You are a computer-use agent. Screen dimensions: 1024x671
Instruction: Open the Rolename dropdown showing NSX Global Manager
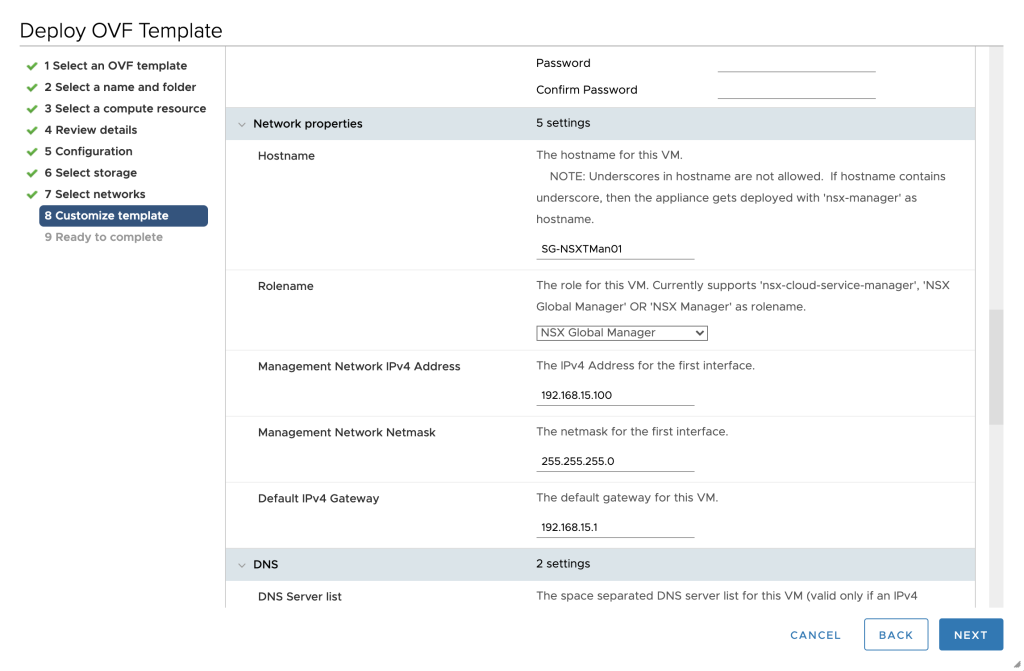click(622, 333)
